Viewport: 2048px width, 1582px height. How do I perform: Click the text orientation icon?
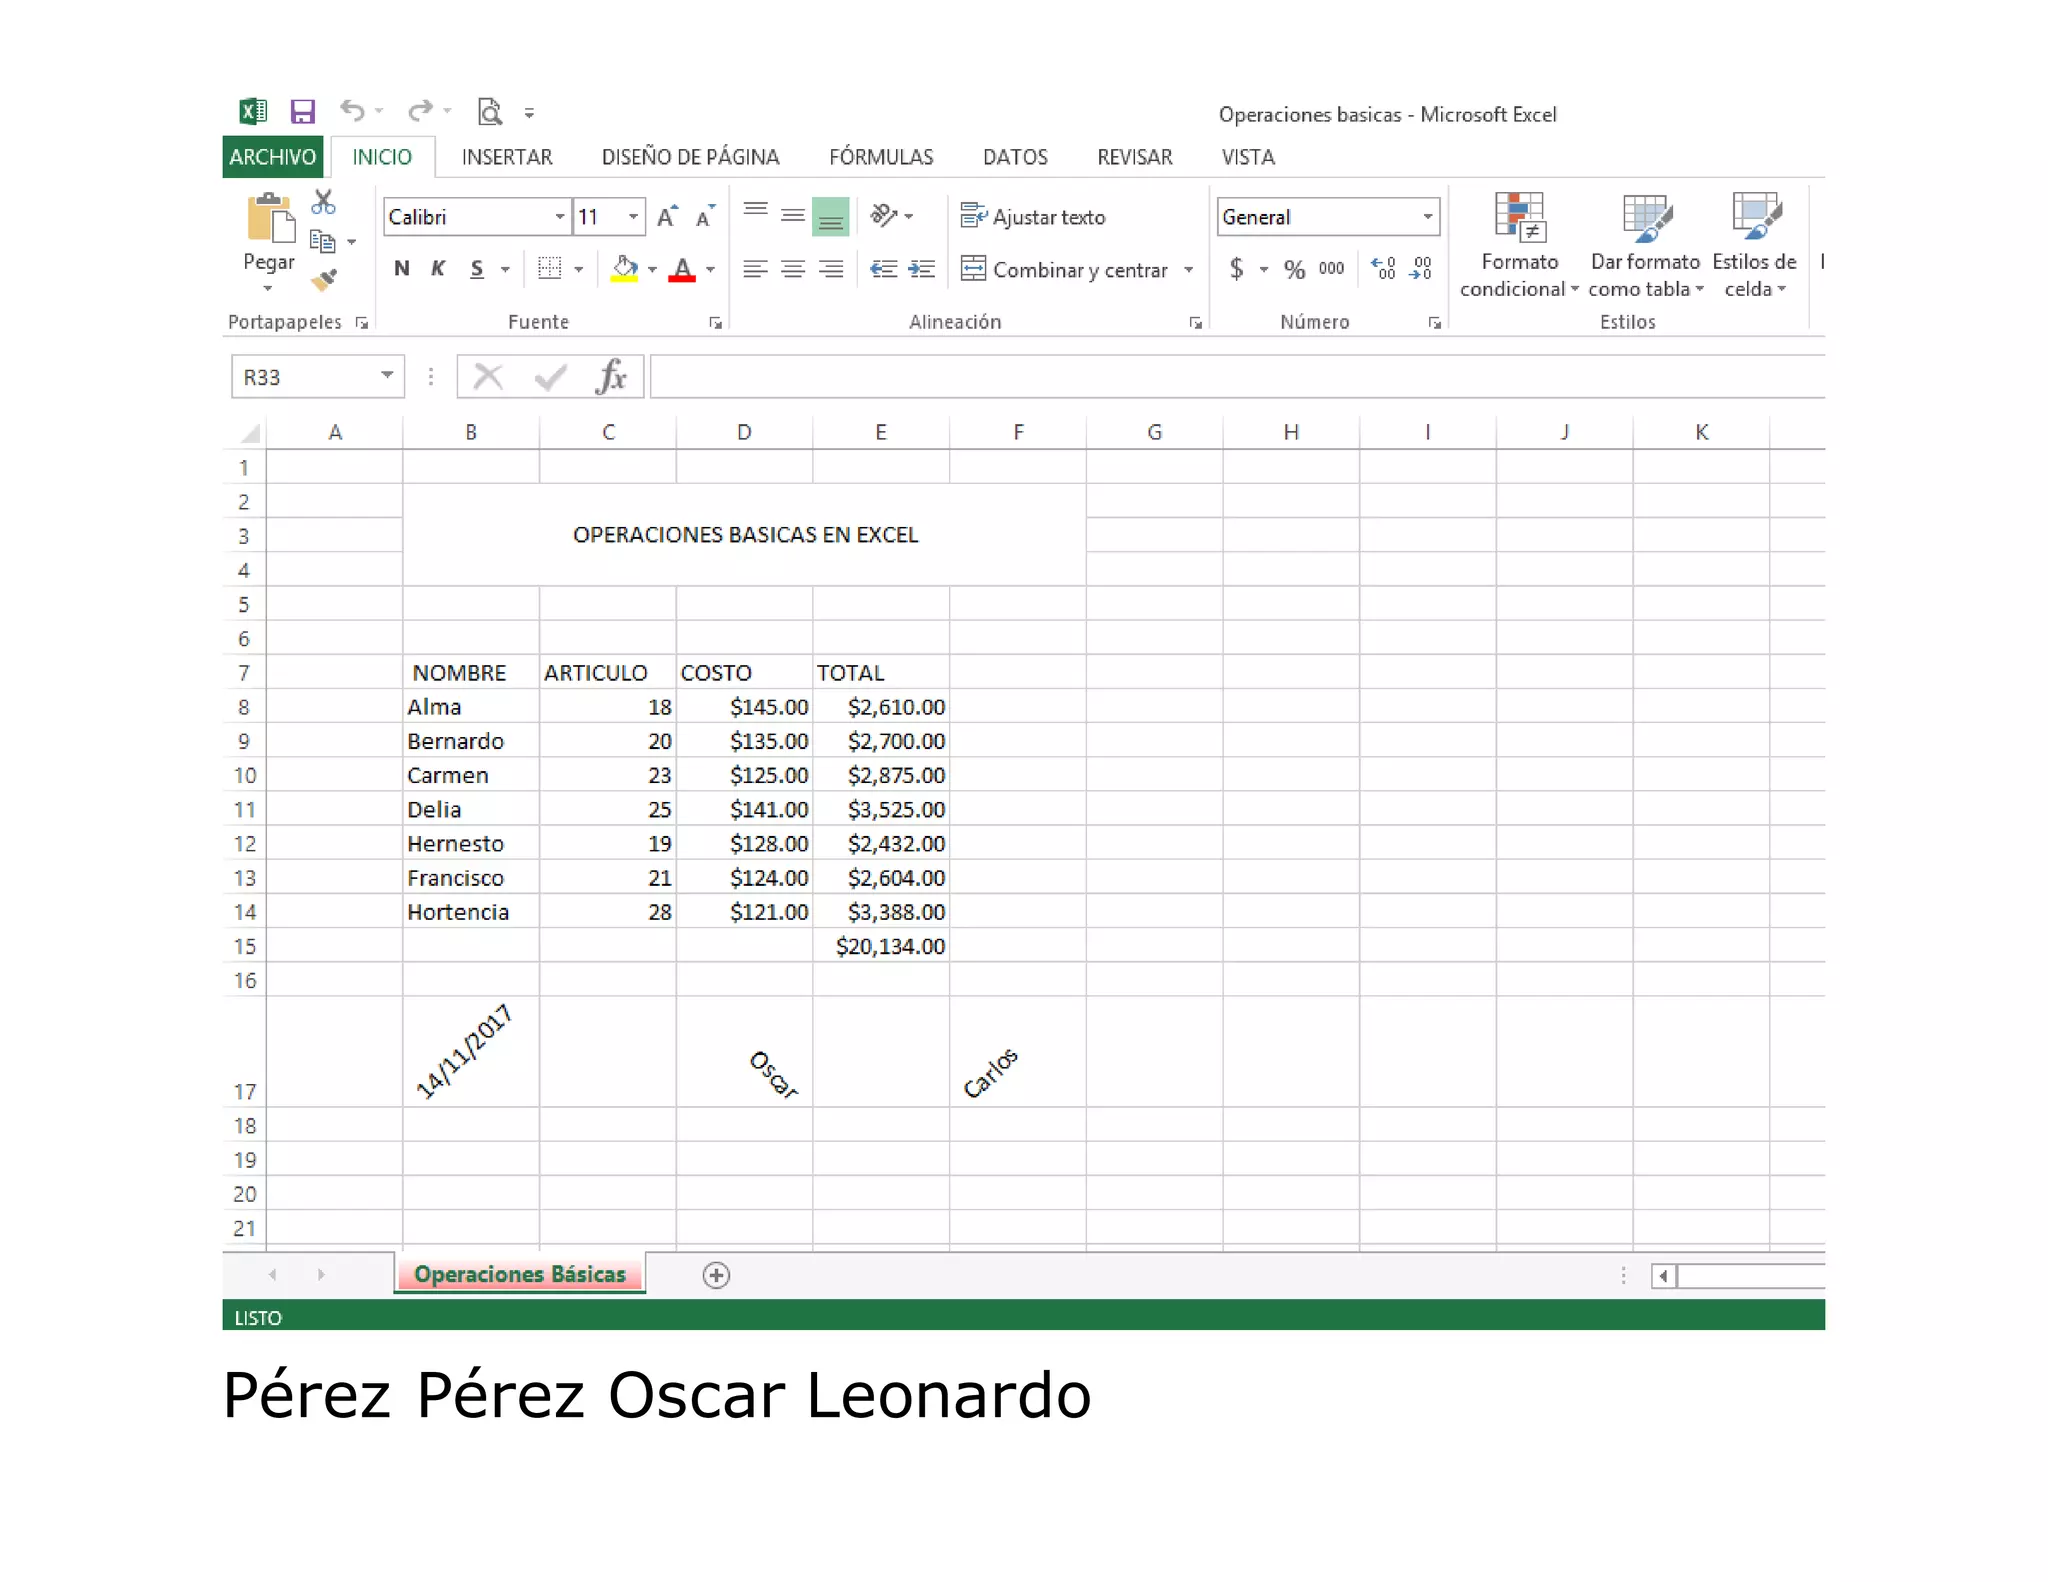tap(884, 216)
